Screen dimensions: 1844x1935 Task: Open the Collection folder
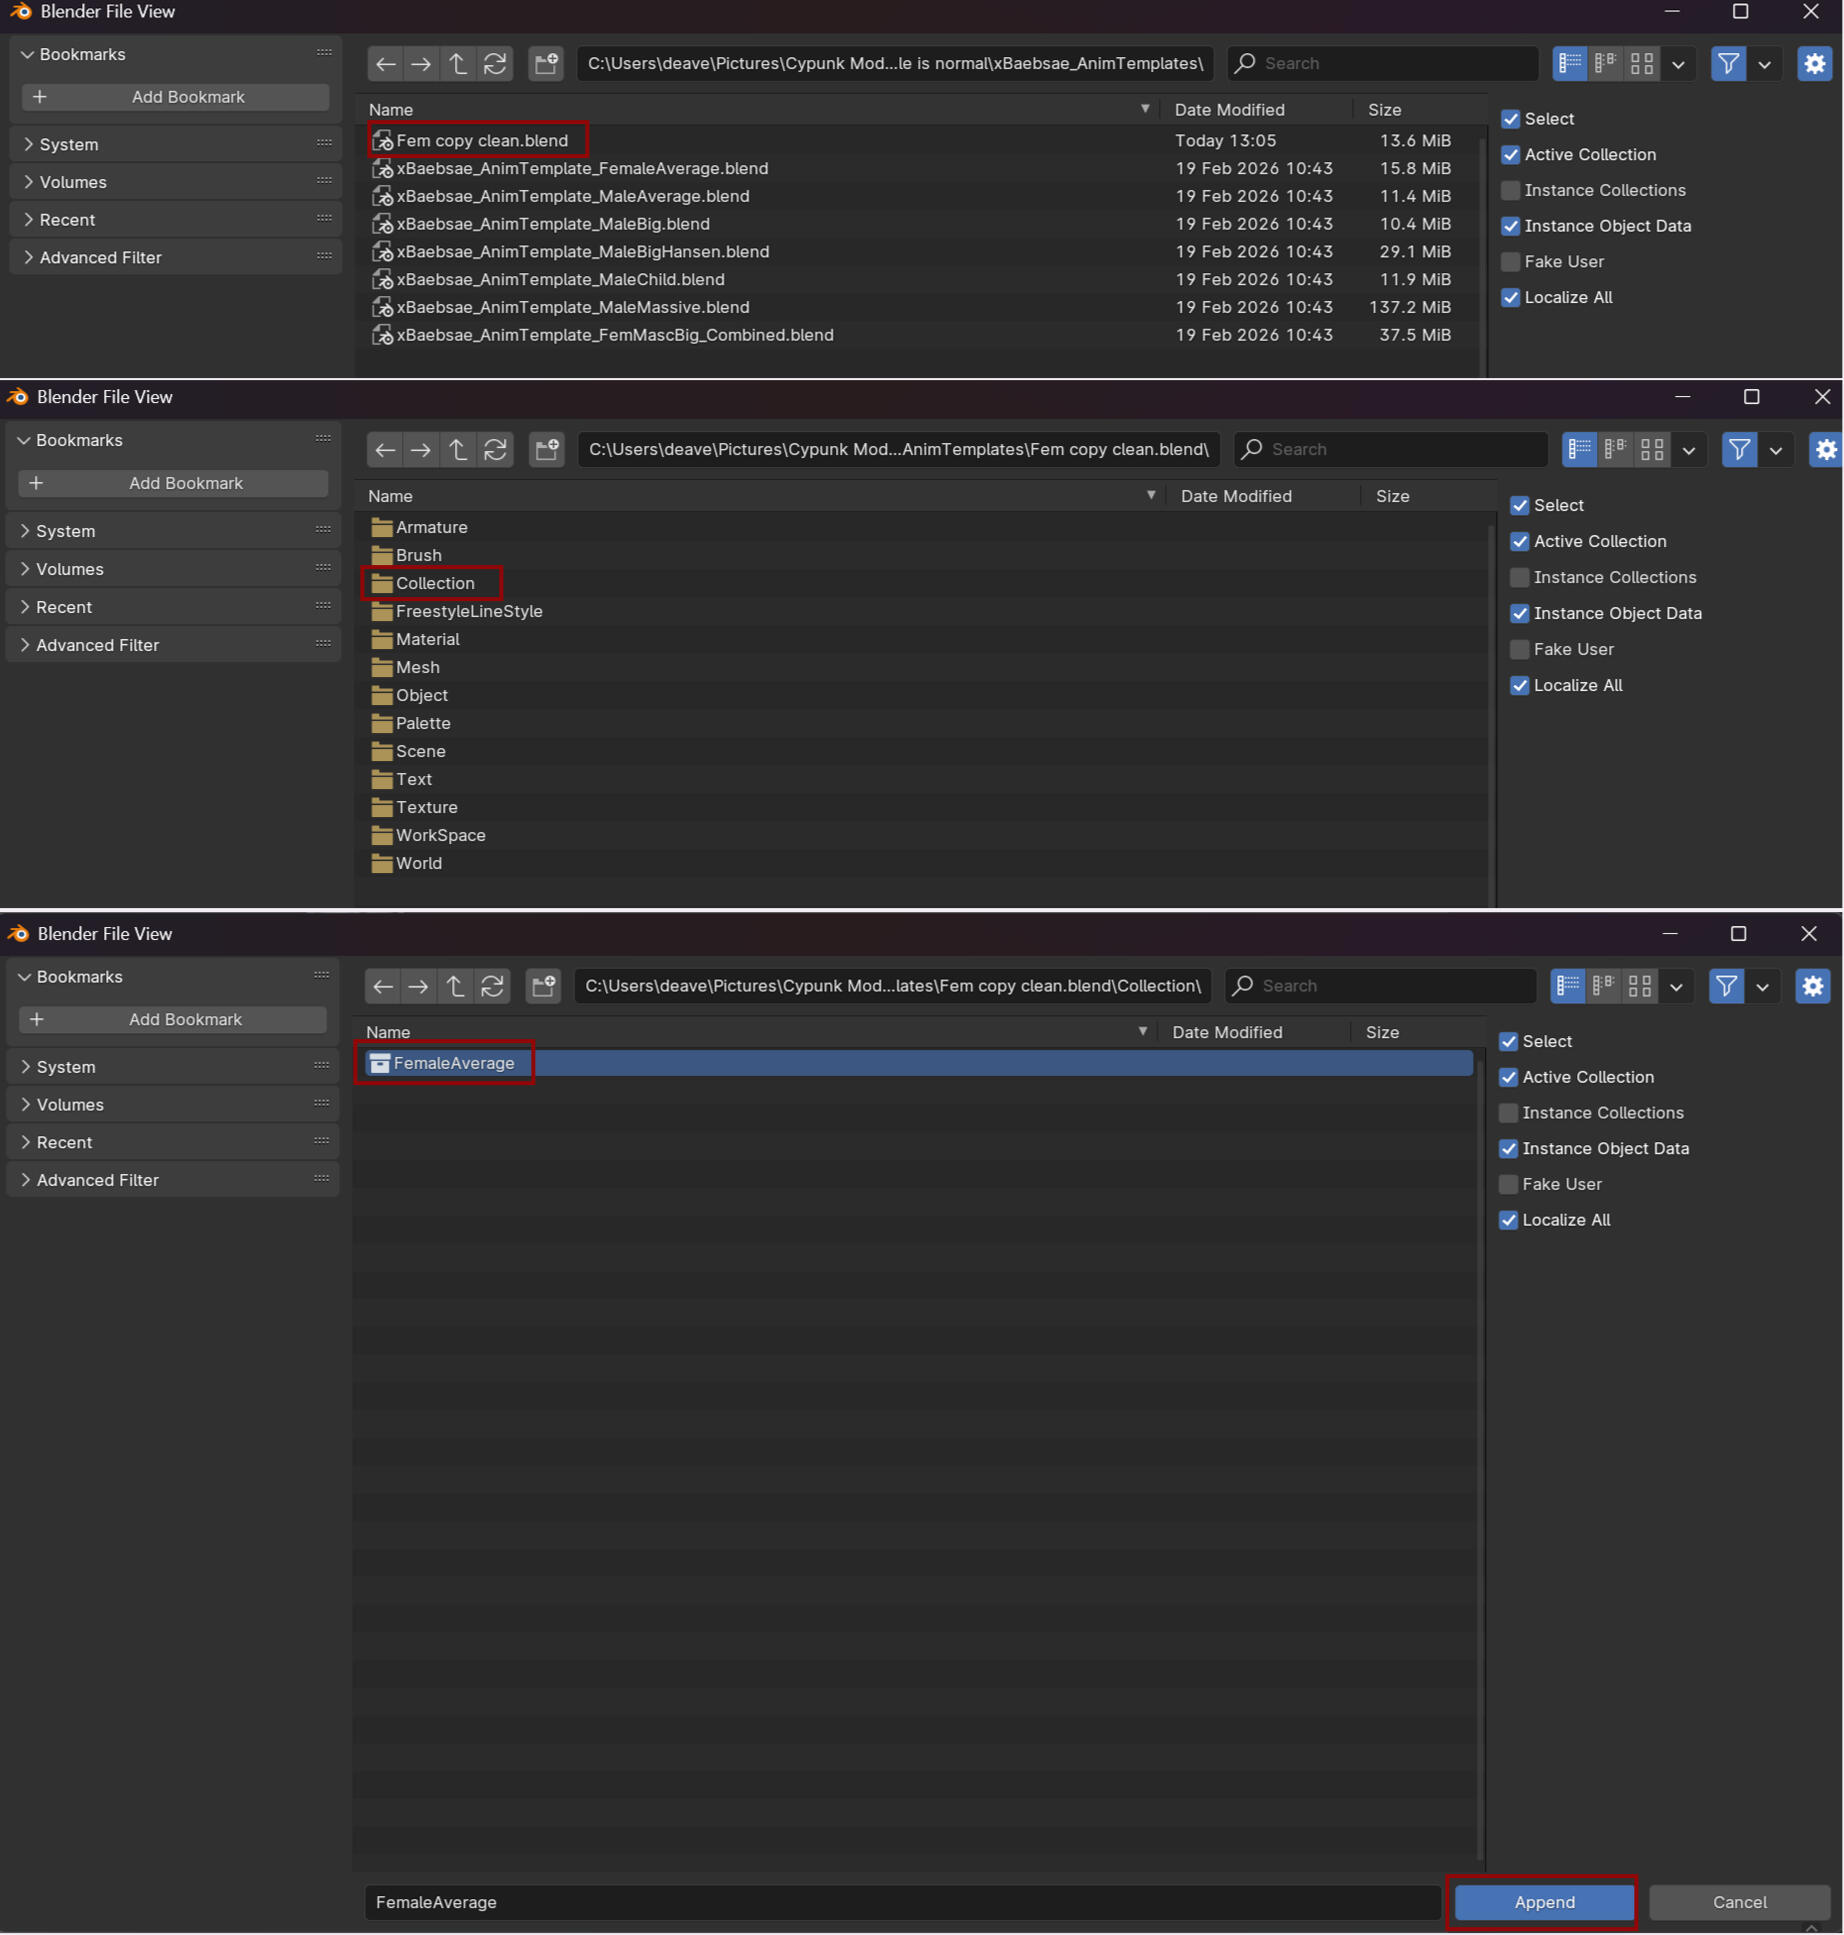coord(435,583)
